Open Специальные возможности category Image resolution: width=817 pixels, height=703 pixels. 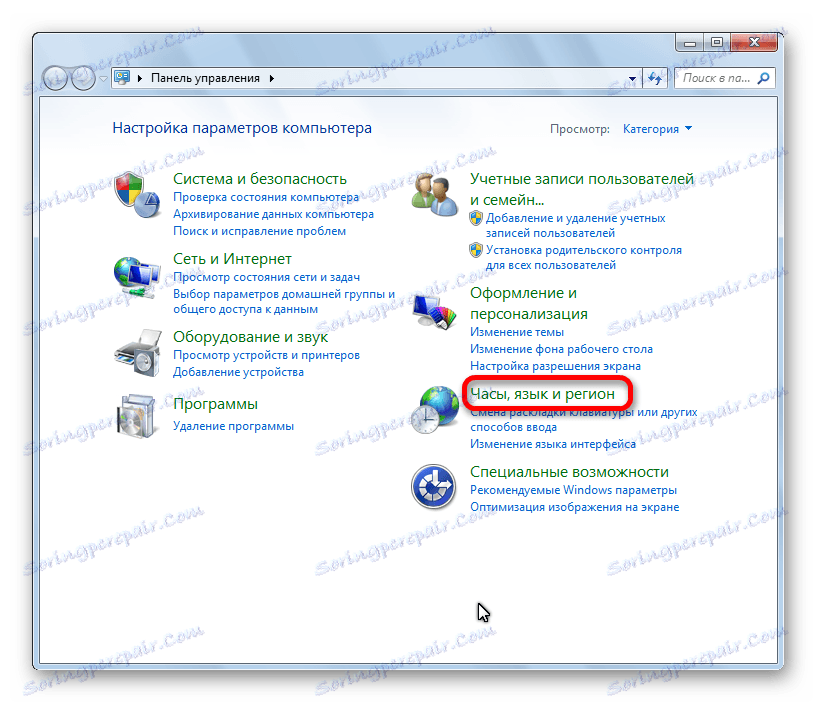click(569, 472)
